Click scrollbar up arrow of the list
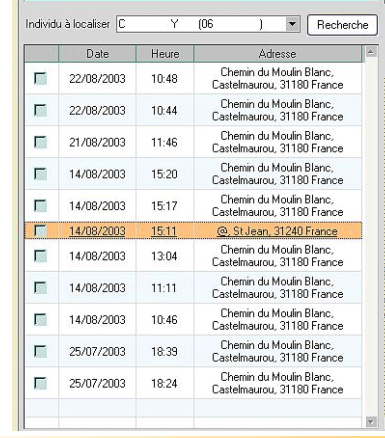Viewport: 385px width, 438px height. tap(371, 52)
